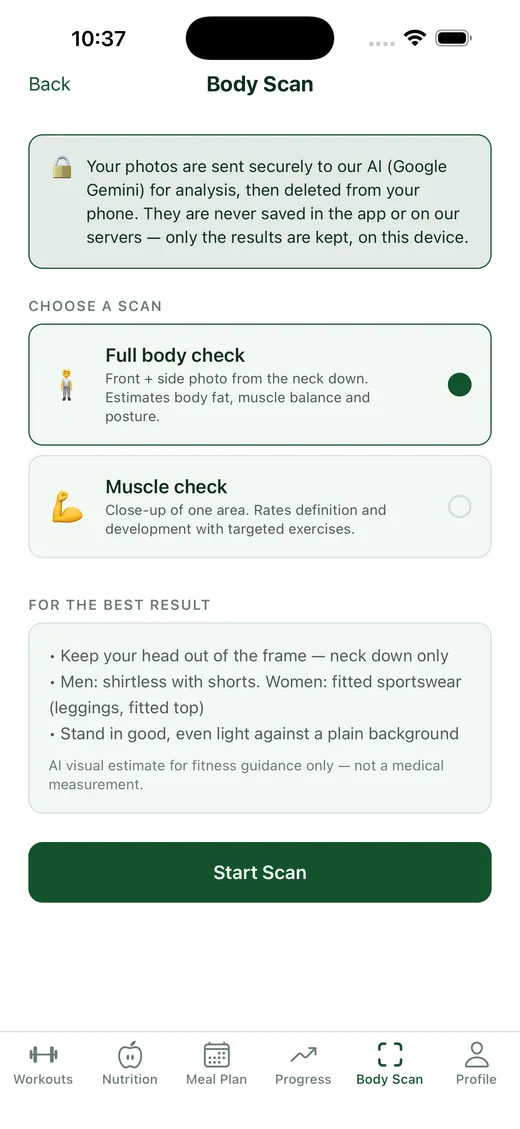Tap the Wi-Fi status bar icon
Viewport: 520px width, 1129px height.
415,38
